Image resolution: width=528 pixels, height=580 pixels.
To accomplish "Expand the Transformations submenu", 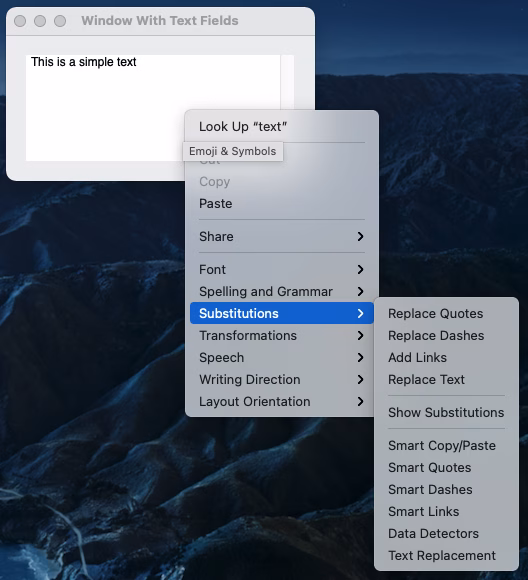I will (x=282, y=335).
